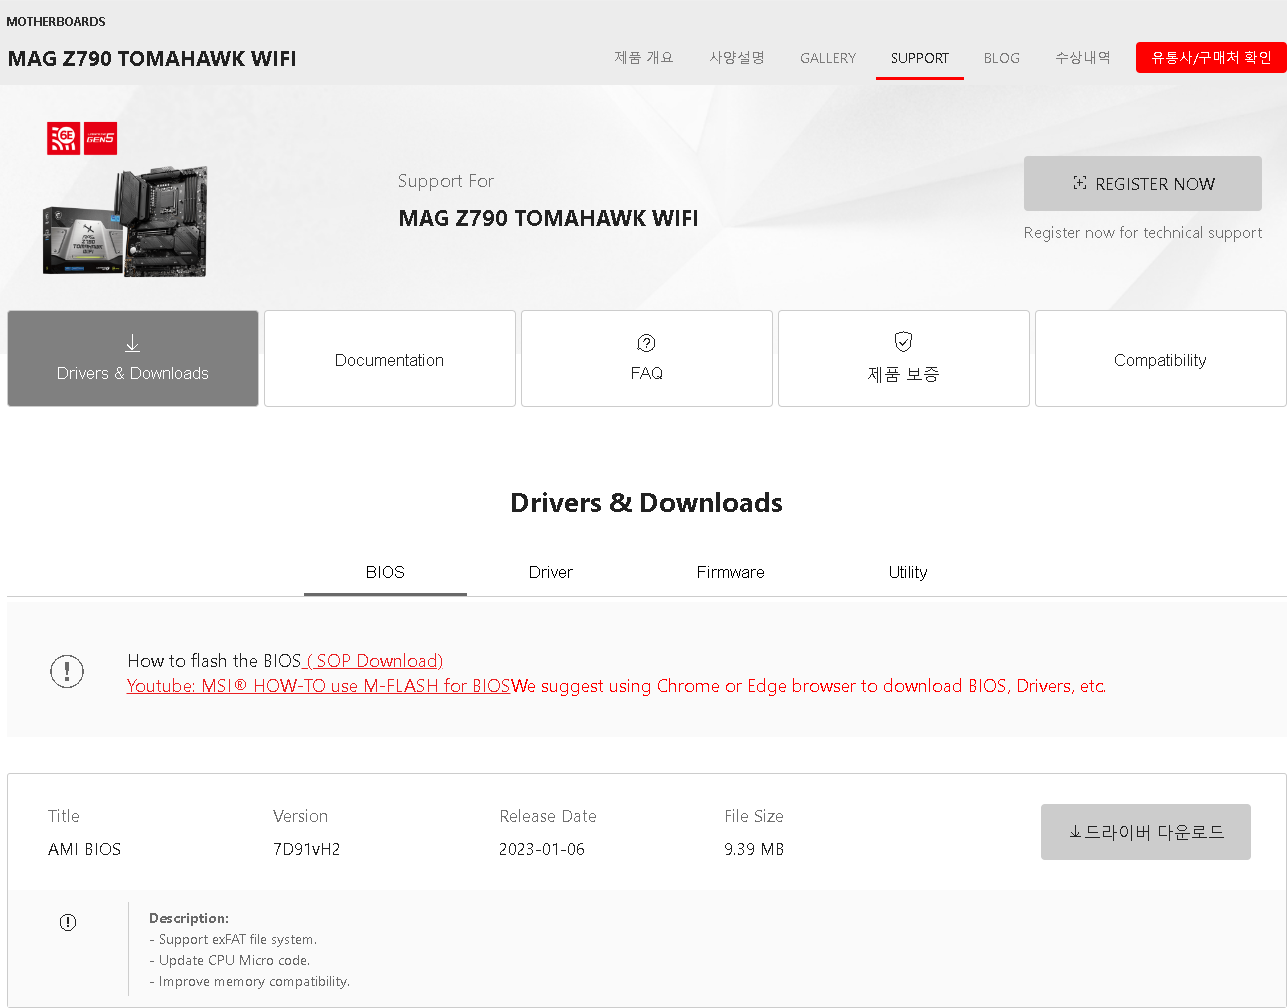1287x1008 pixels.
Task: Open the Youtube M-FLASH how-to link
Action: click(x=319, y=686)
